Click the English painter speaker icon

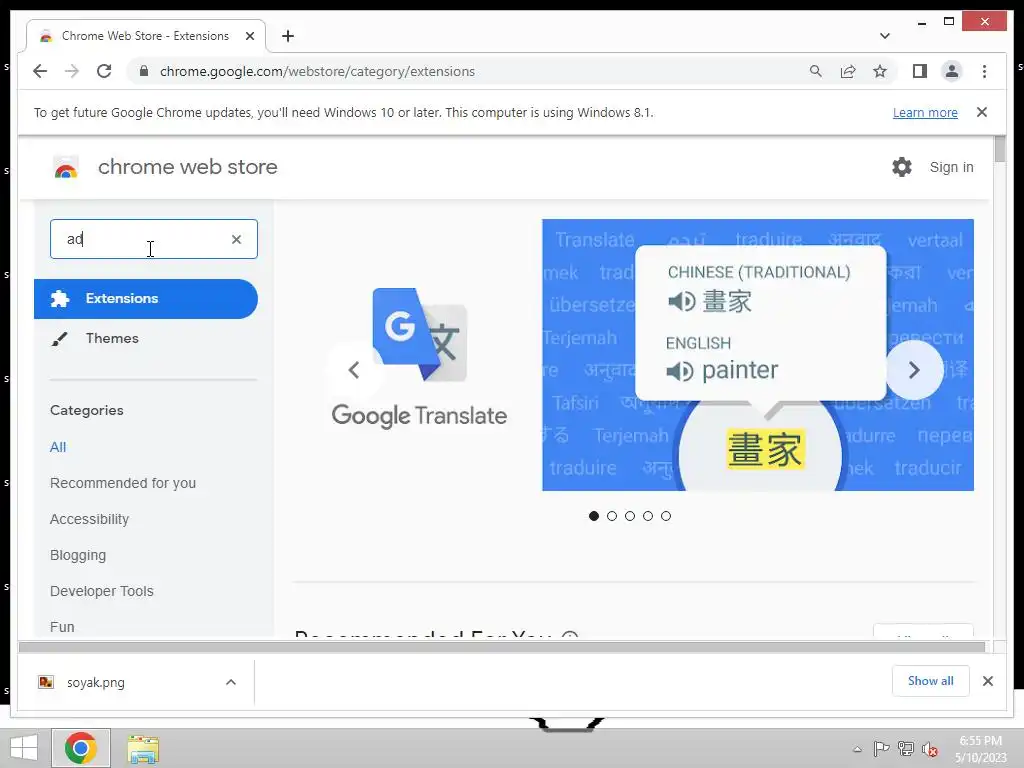point(680,371)
